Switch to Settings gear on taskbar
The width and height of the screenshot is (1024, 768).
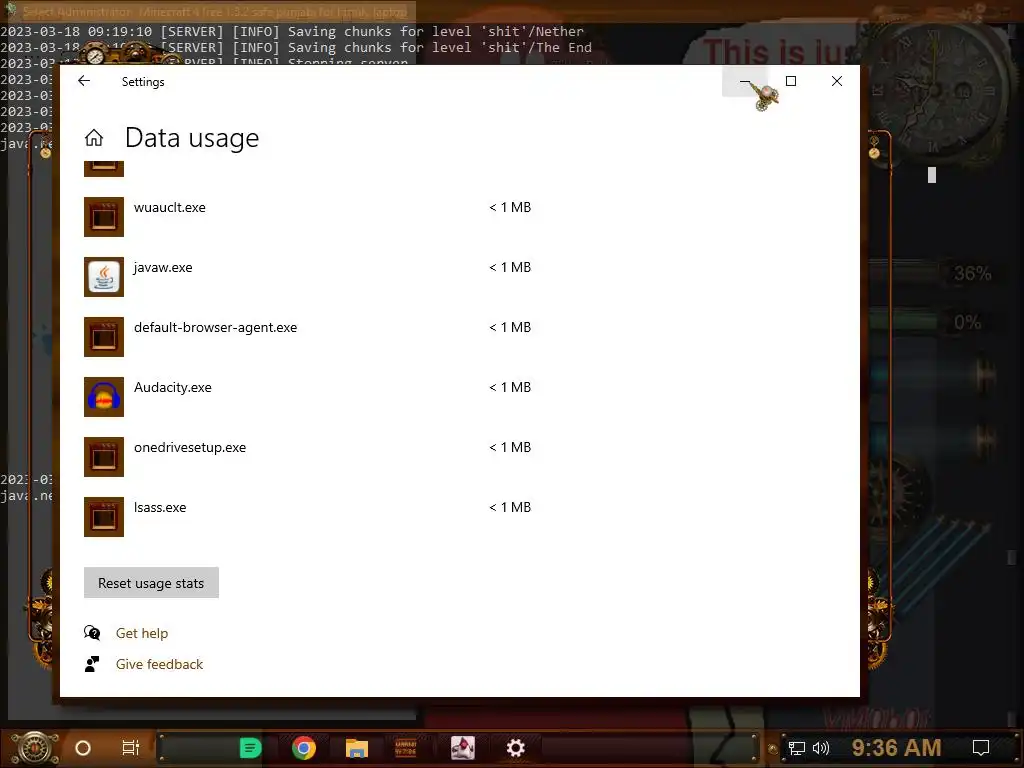[x=515, y=748]
